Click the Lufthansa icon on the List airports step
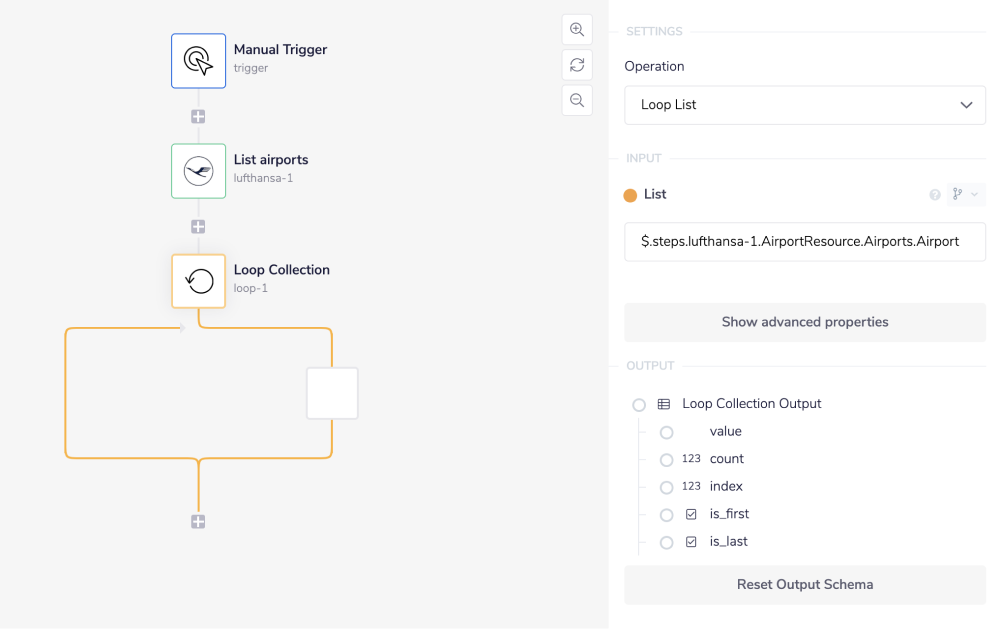 tap(198, 170)
